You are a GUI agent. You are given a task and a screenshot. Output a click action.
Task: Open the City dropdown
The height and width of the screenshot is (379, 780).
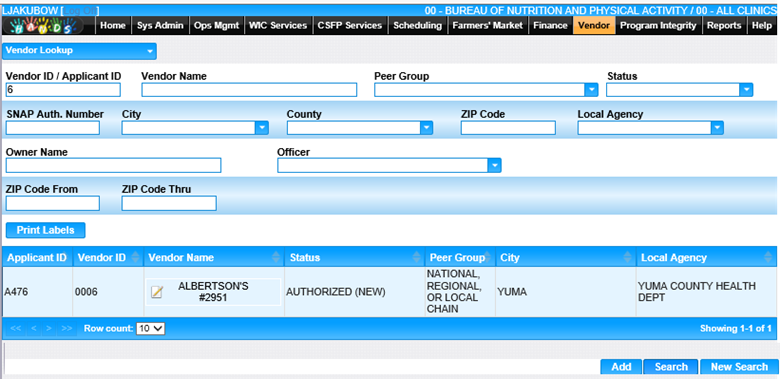coord(262,128)
